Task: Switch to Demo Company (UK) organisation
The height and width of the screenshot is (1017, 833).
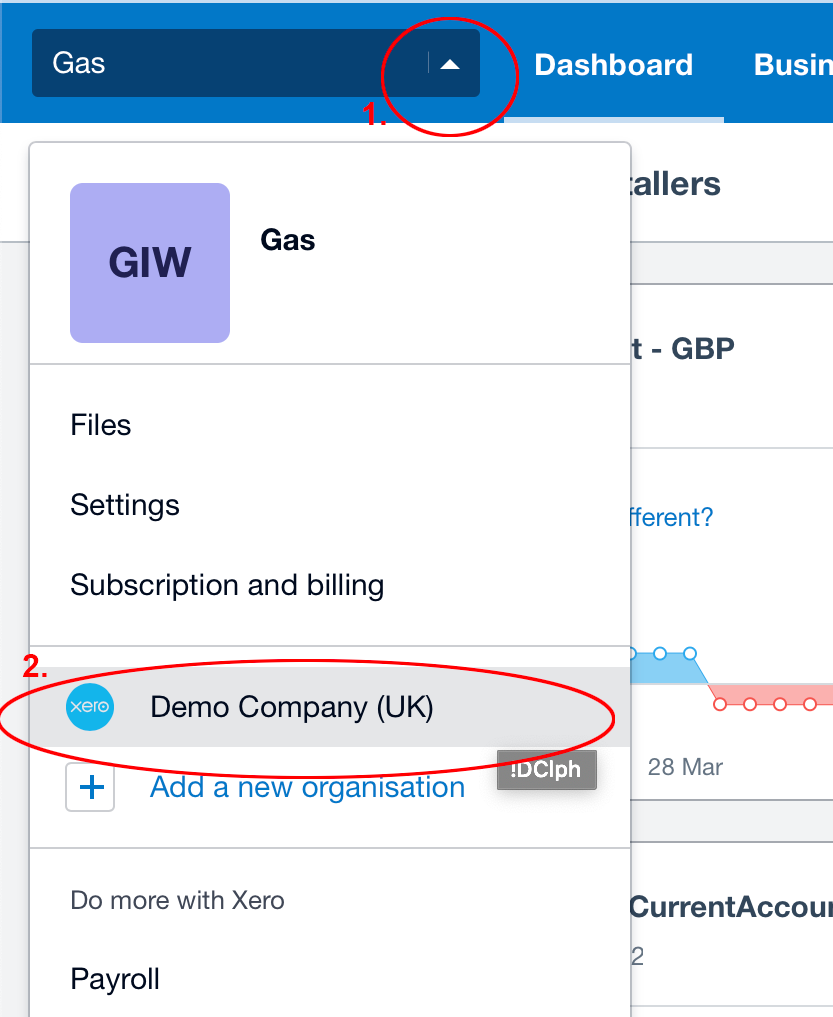Action: (x=292, y=707)
